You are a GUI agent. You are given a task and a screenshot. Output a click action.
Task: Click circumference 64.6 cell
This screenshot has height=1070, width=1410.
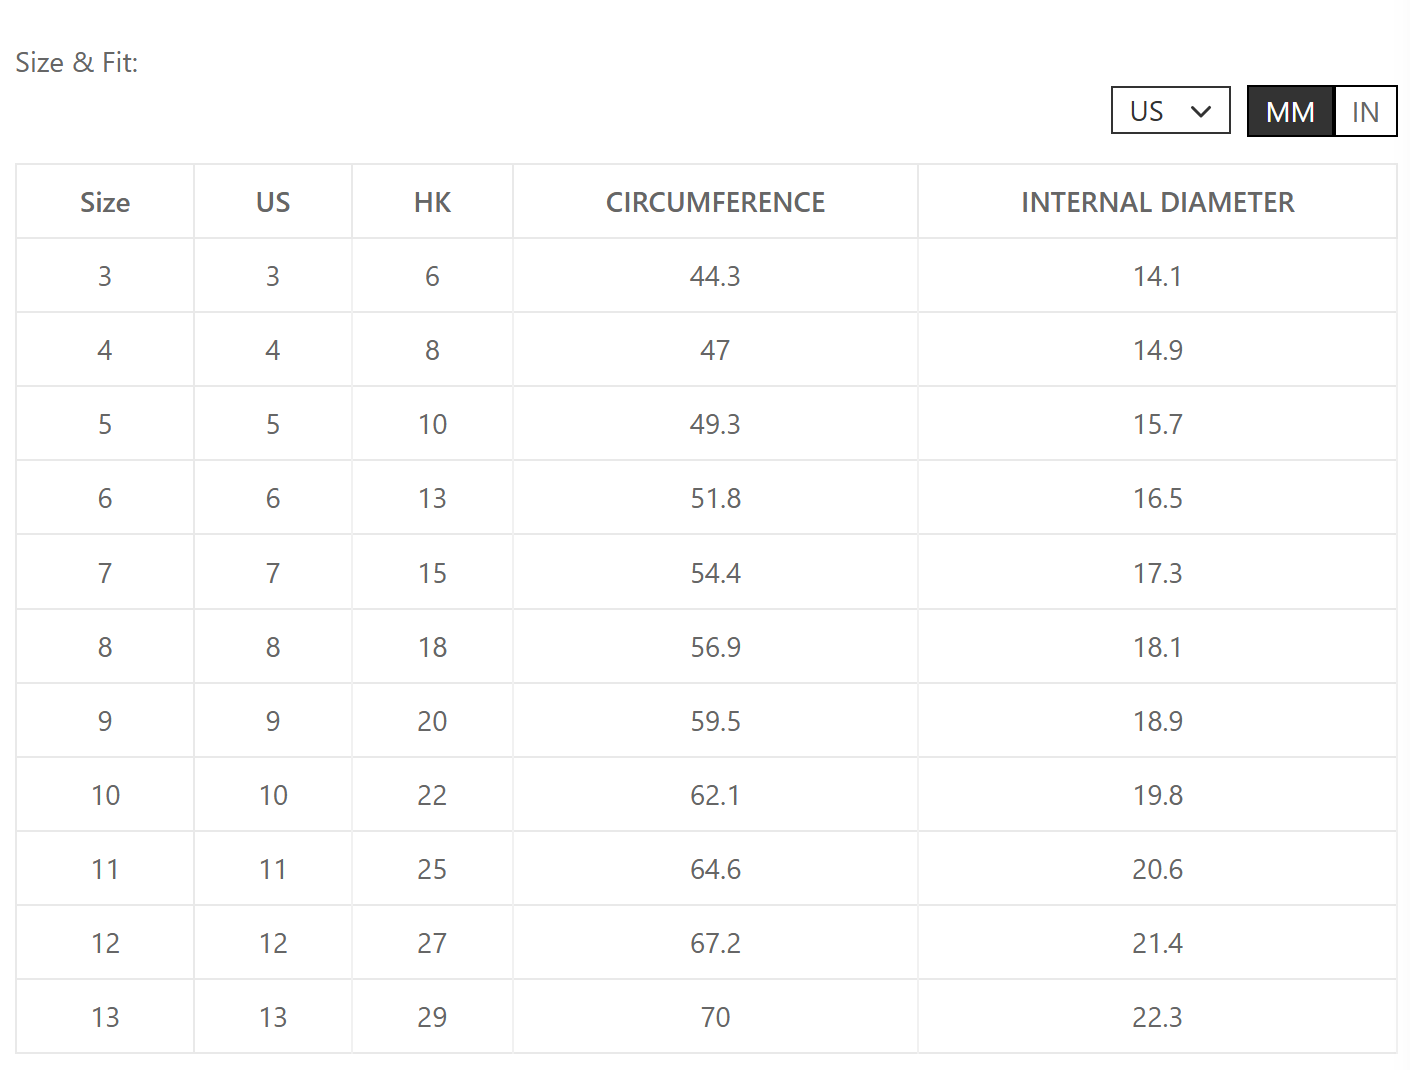click(715, 869)
